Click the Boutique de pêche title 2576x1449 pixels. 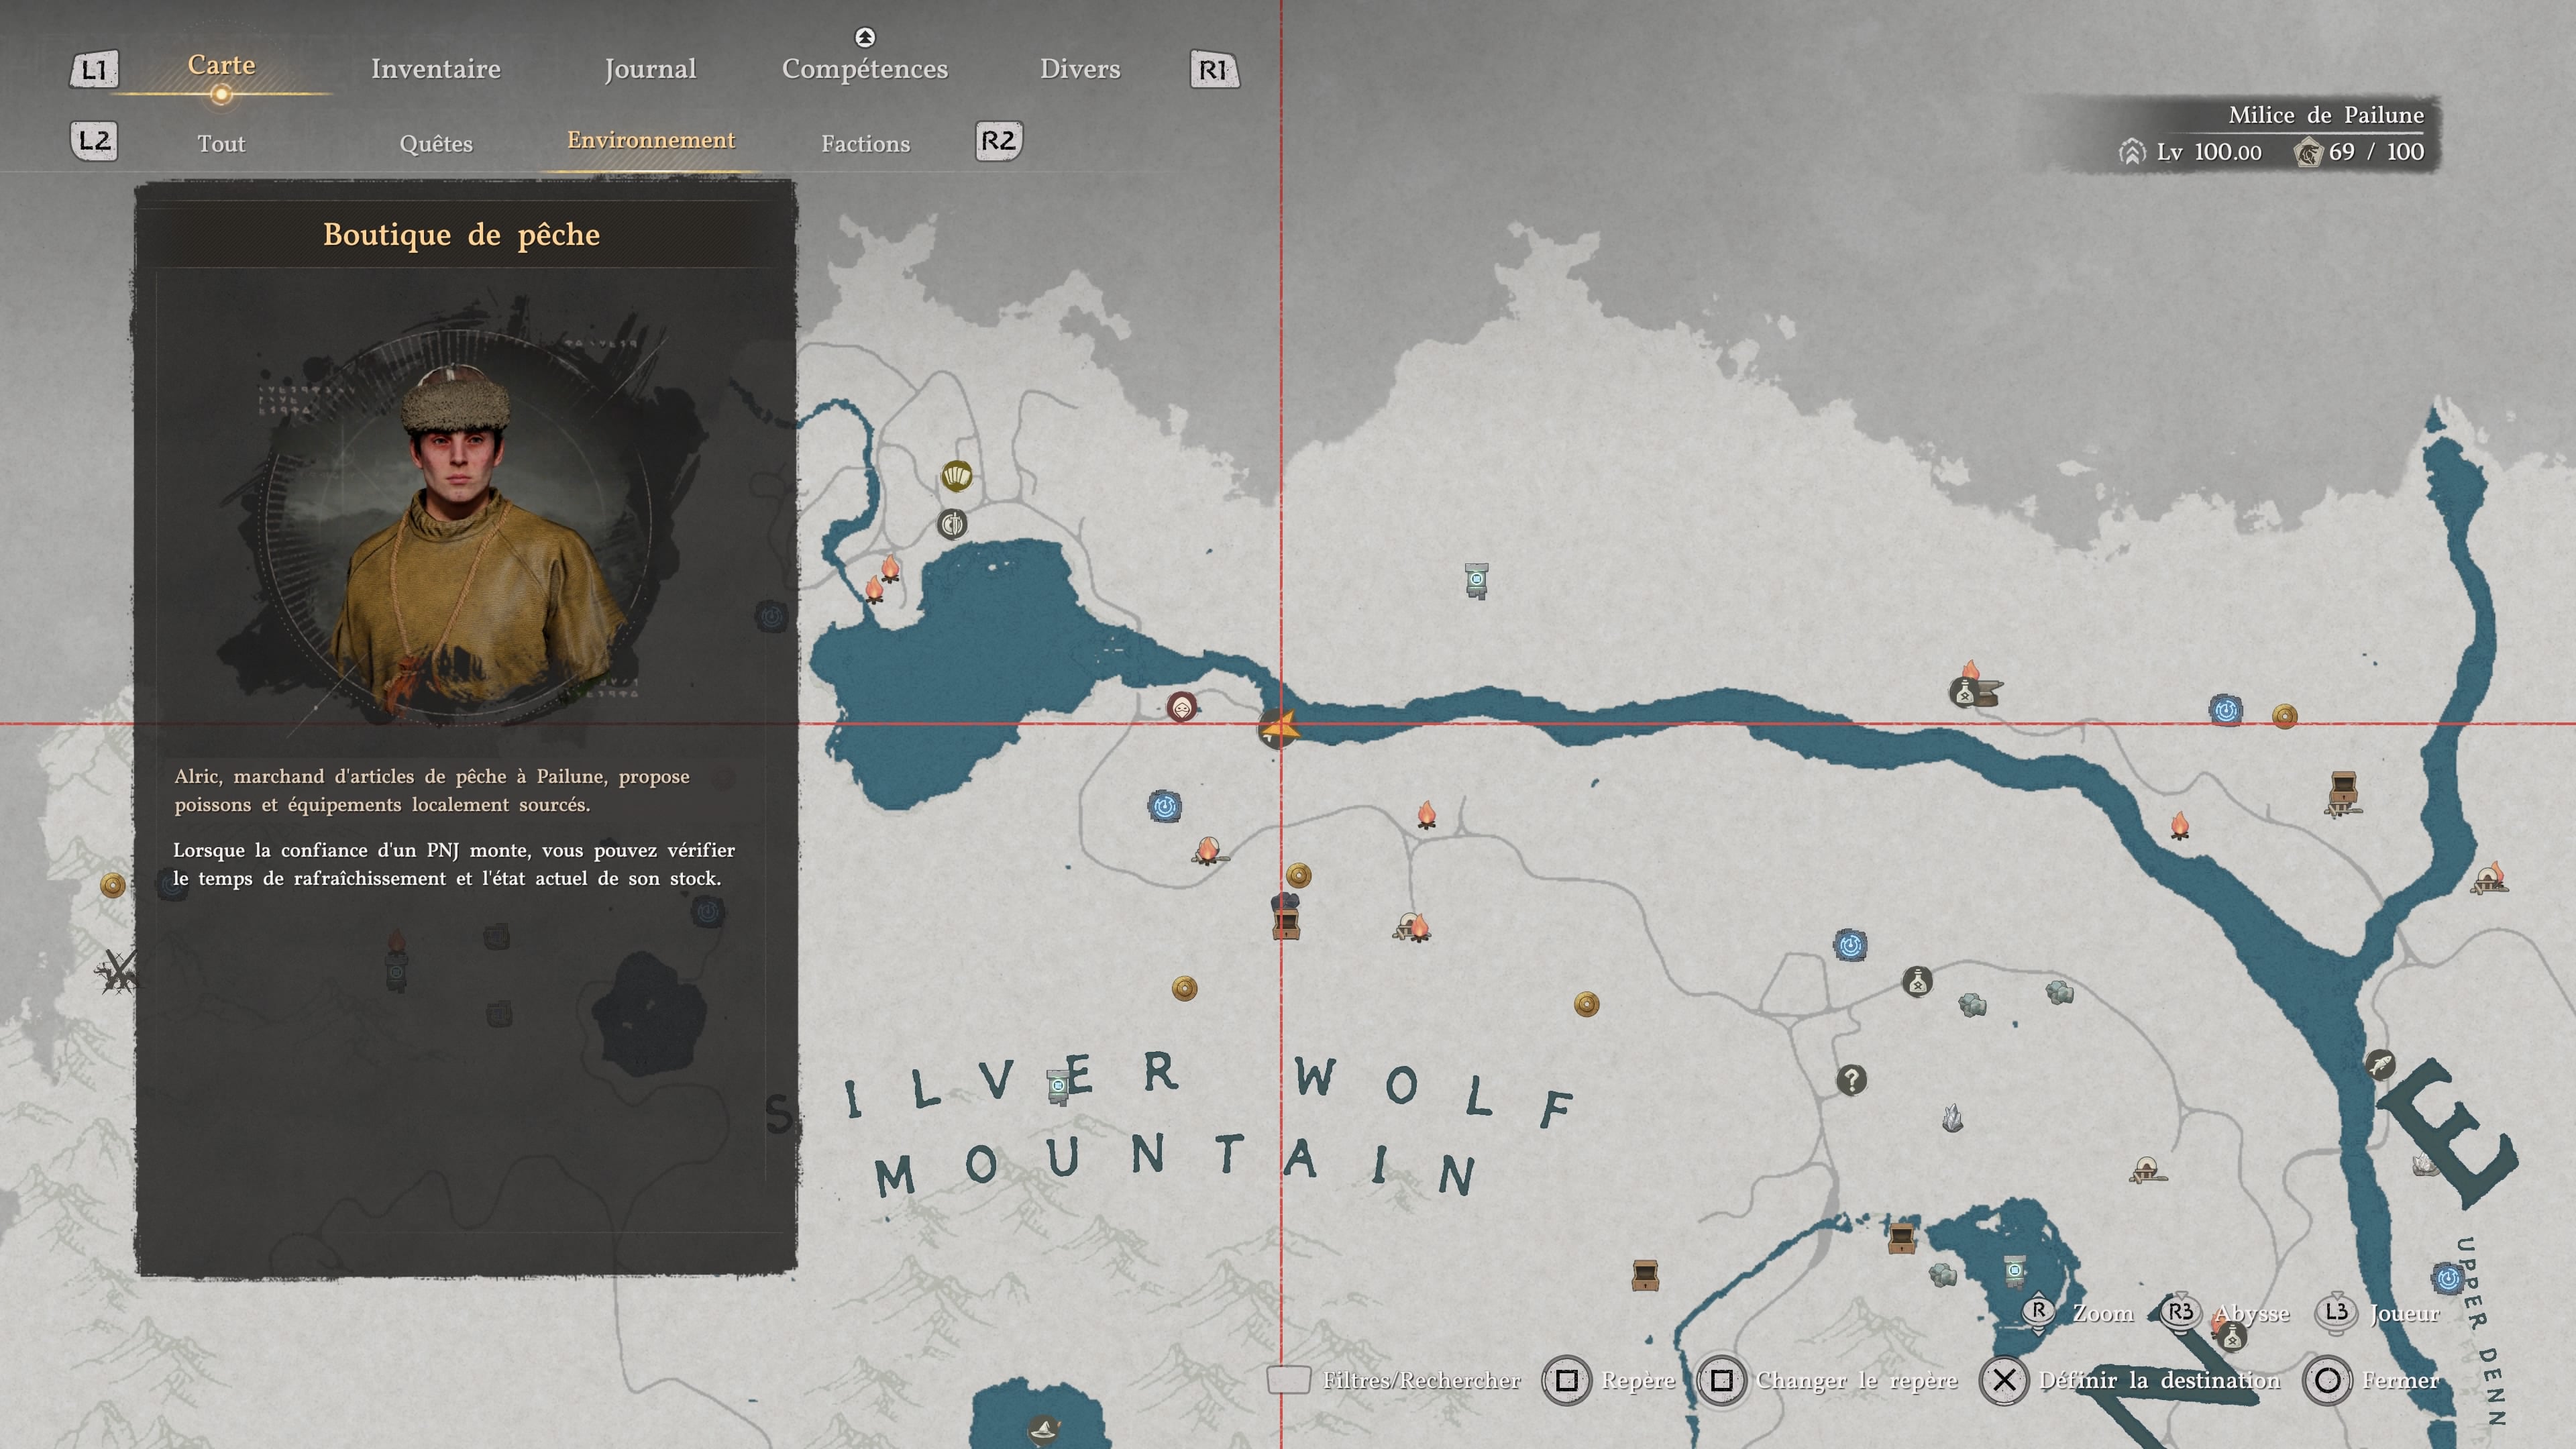(x=462, y=235)
